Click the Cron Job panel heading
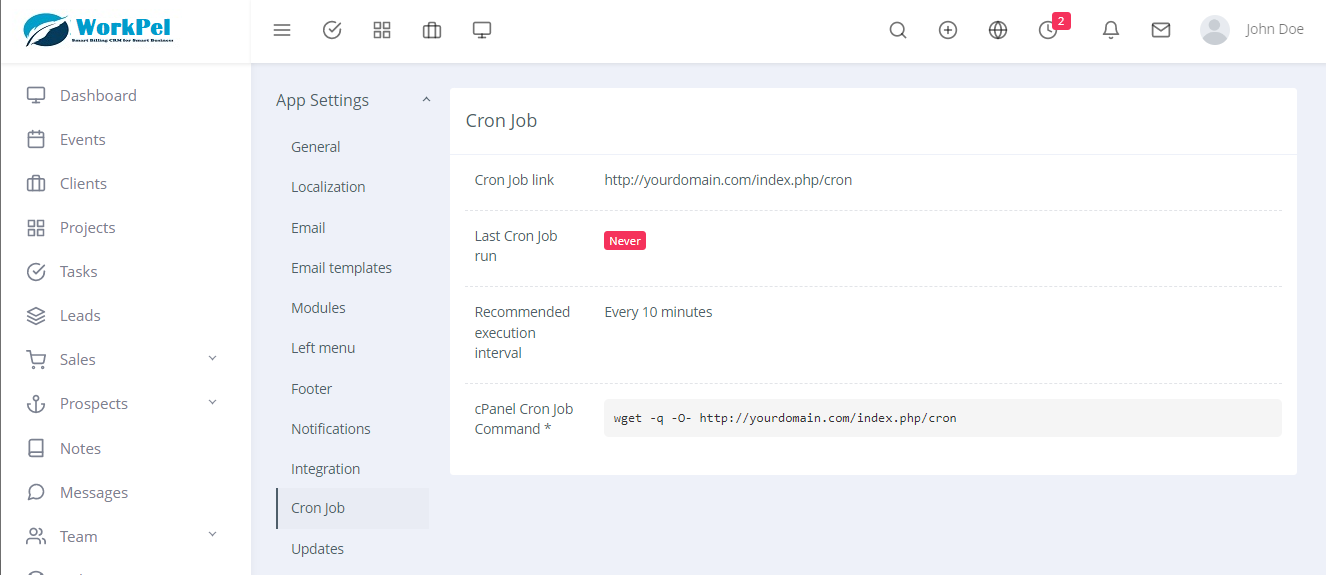Screen dimensions: 1326x575 [501, 121]
